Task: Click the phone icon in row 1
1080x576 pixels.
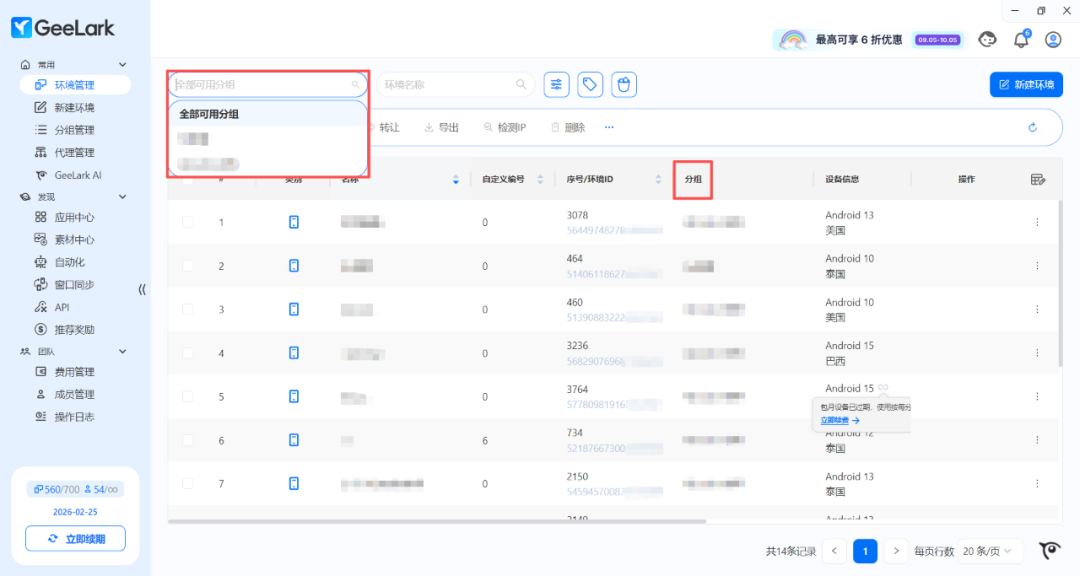Action: click(x=293, y=222)
